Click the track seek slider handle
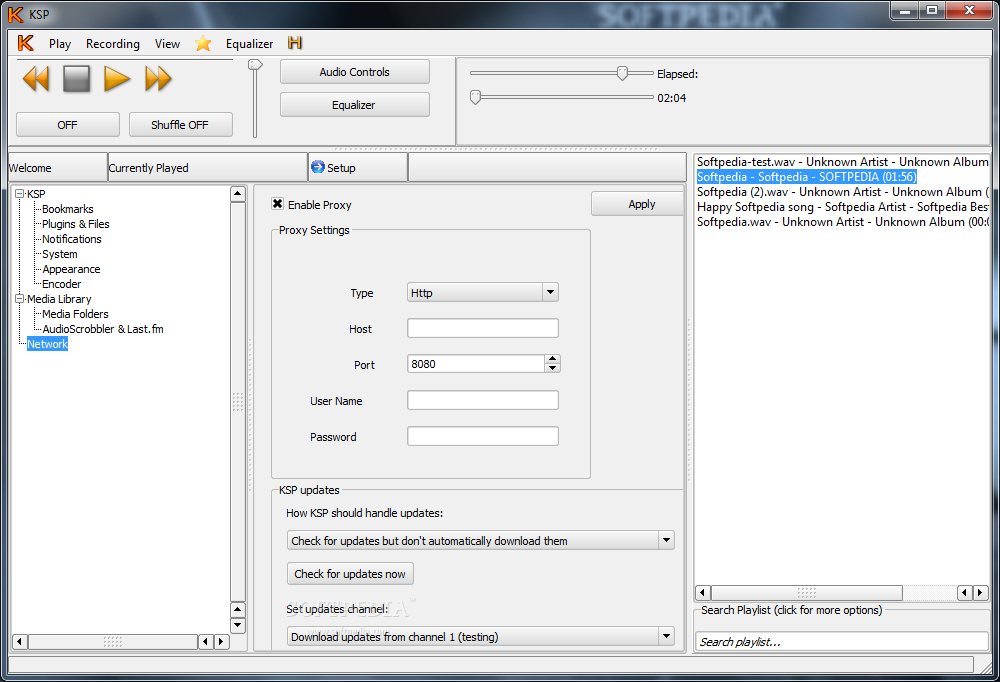The height and width of the screenshot is (682, 1000). pyautogui.click(x=475, y=98)
